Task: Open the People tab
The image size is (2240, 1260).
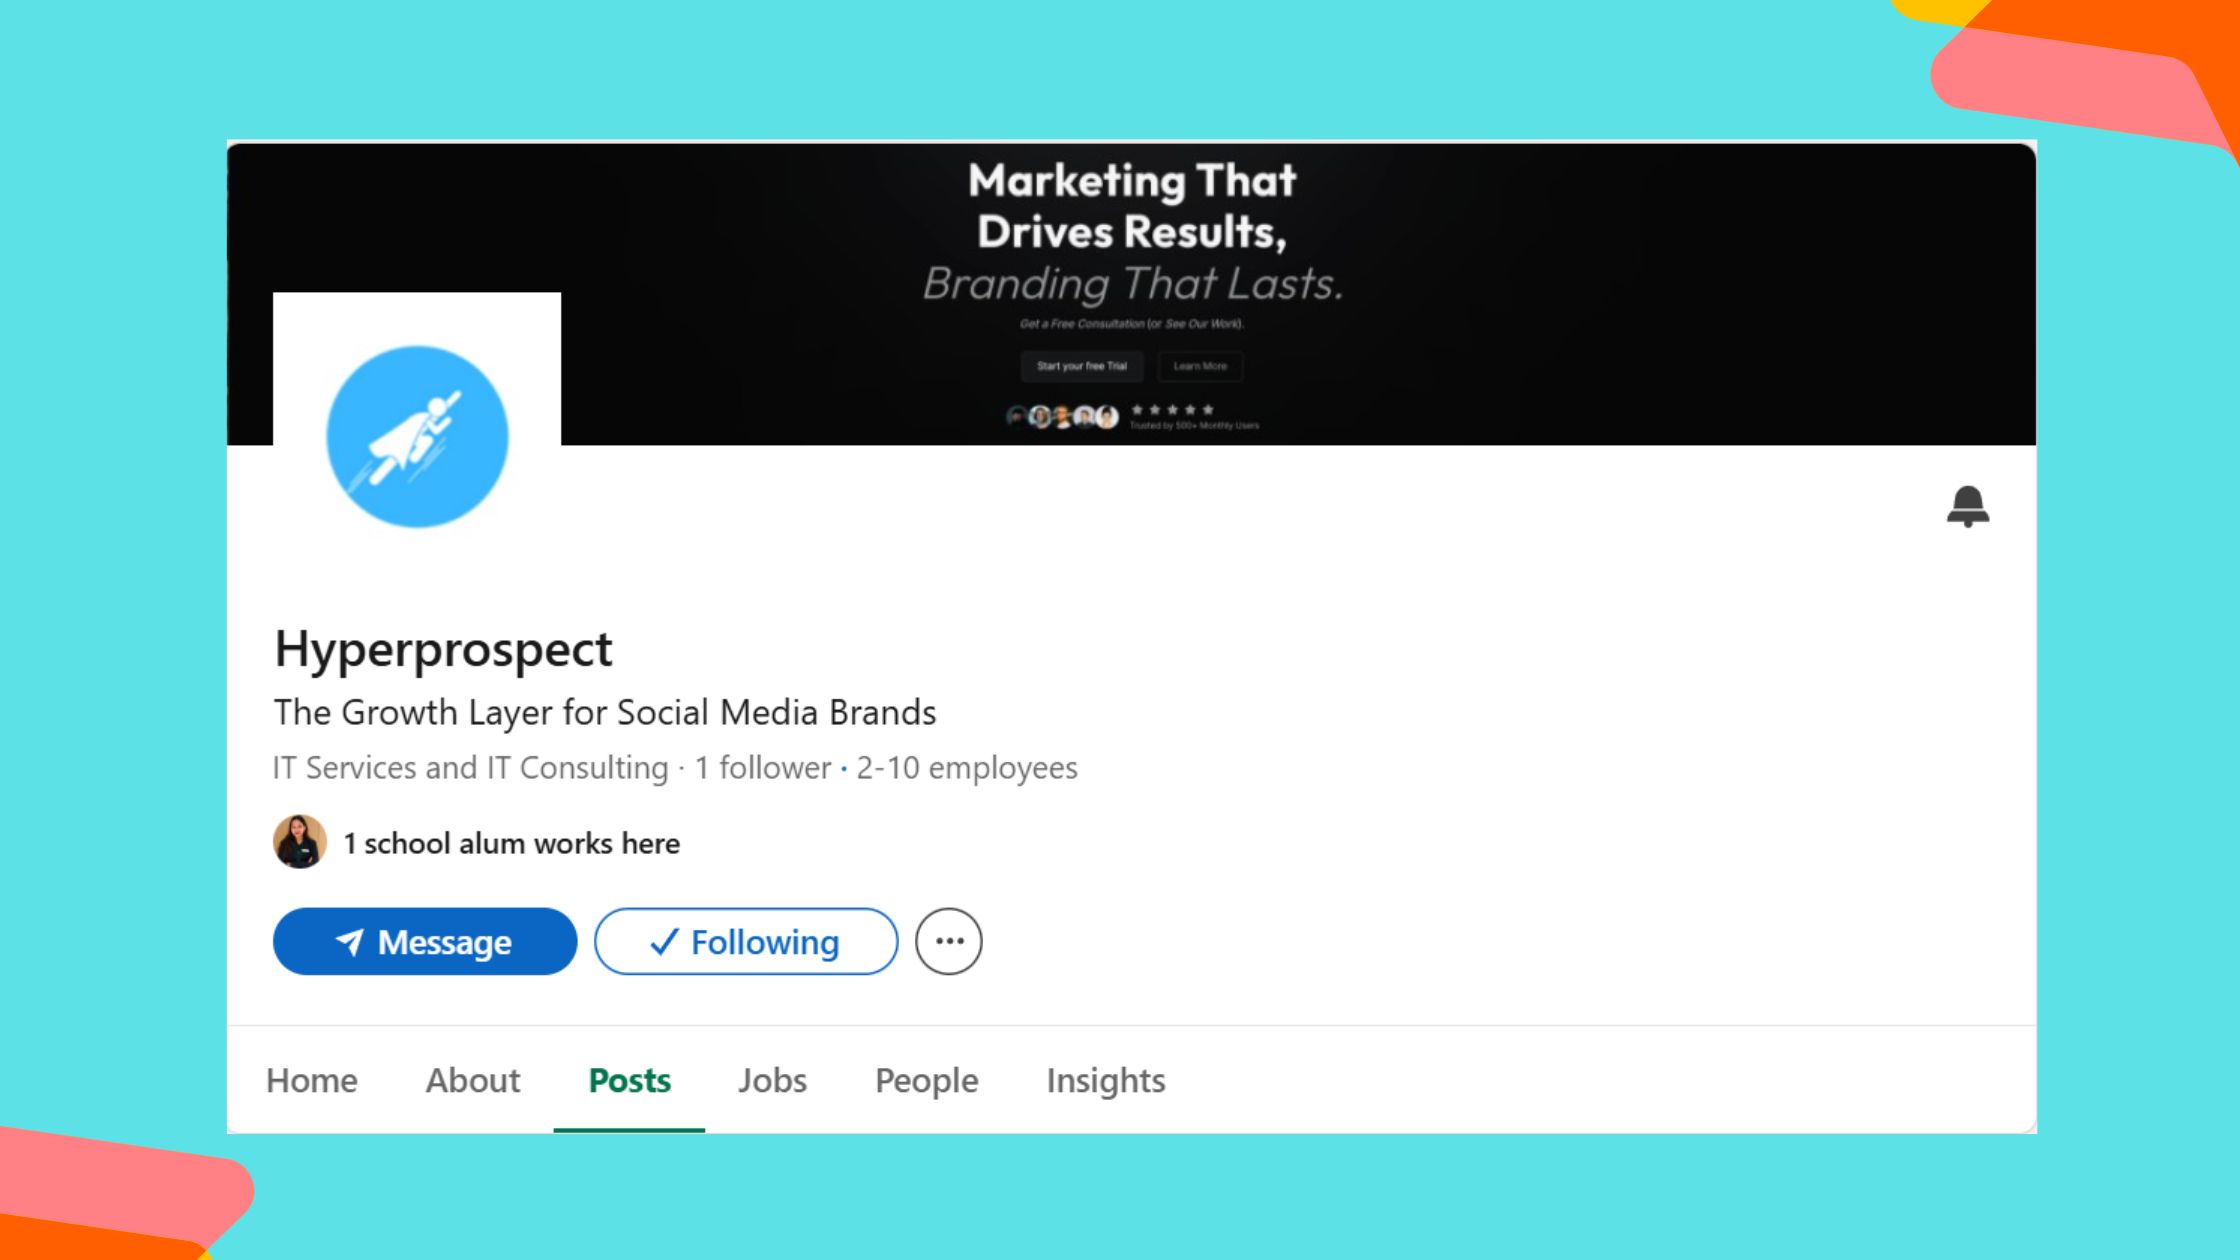Action: (x=925, y=1081)
